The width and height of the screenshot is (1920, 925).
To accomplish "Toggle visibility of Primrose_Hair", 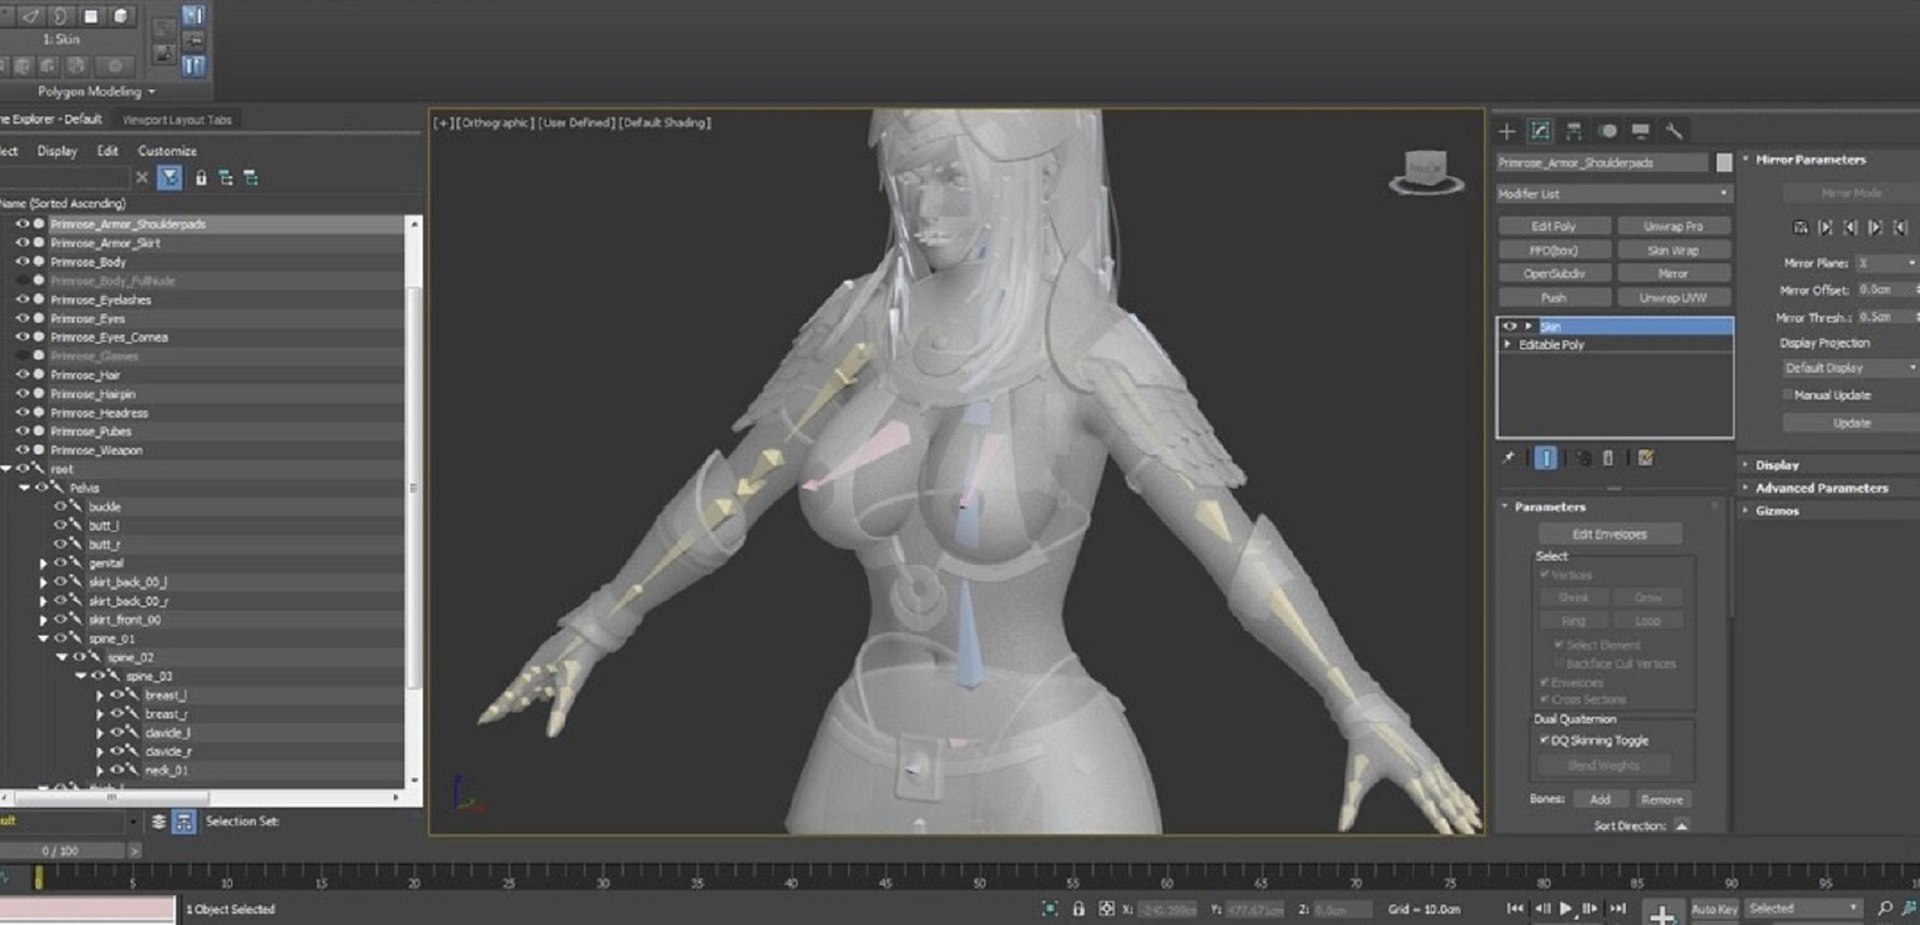I will pos(22,375).
